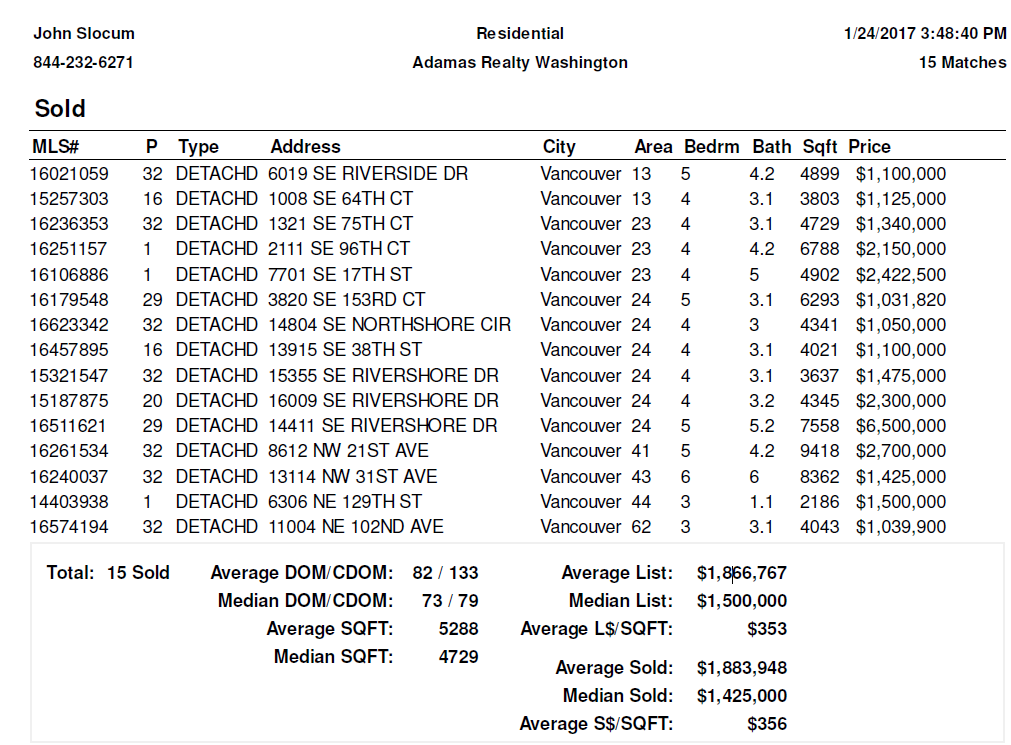Click the price $2,700,000
This screenshot has height=745, width=1011.
[901, 452]
